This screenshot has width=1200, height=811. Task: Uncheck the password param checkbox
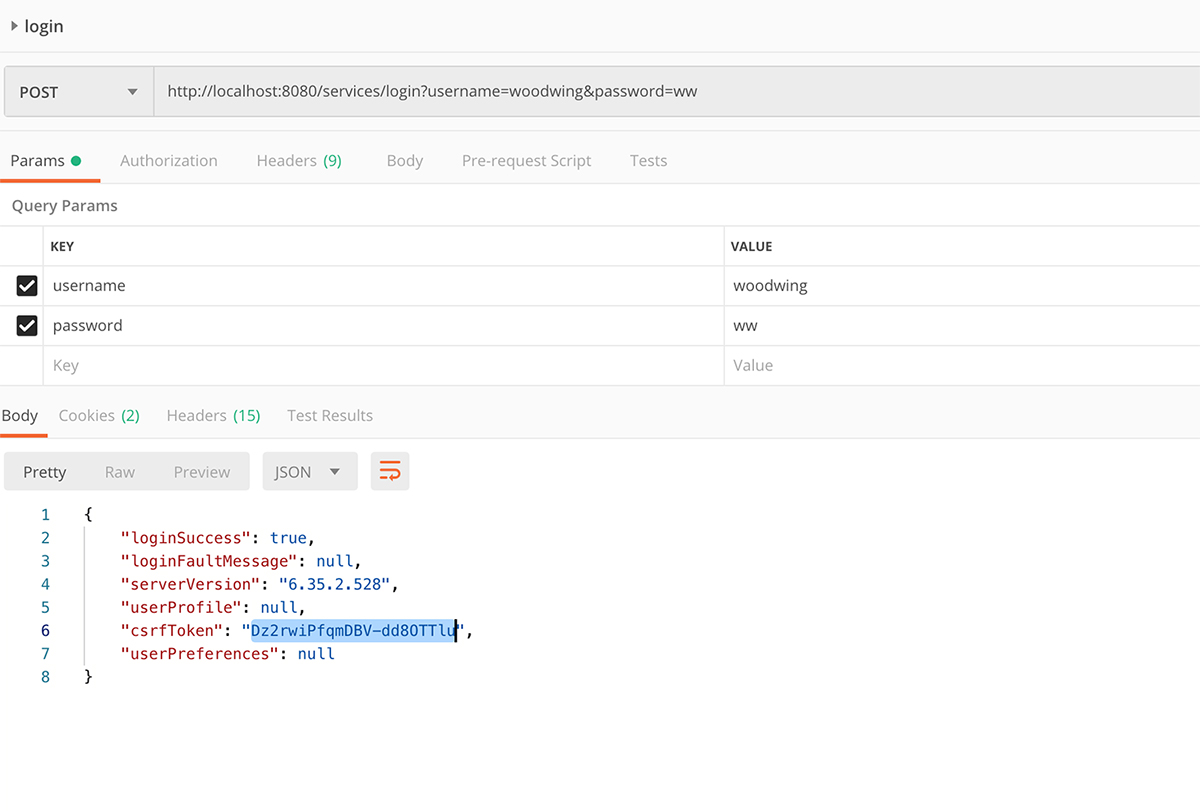(x=27, y=326)
